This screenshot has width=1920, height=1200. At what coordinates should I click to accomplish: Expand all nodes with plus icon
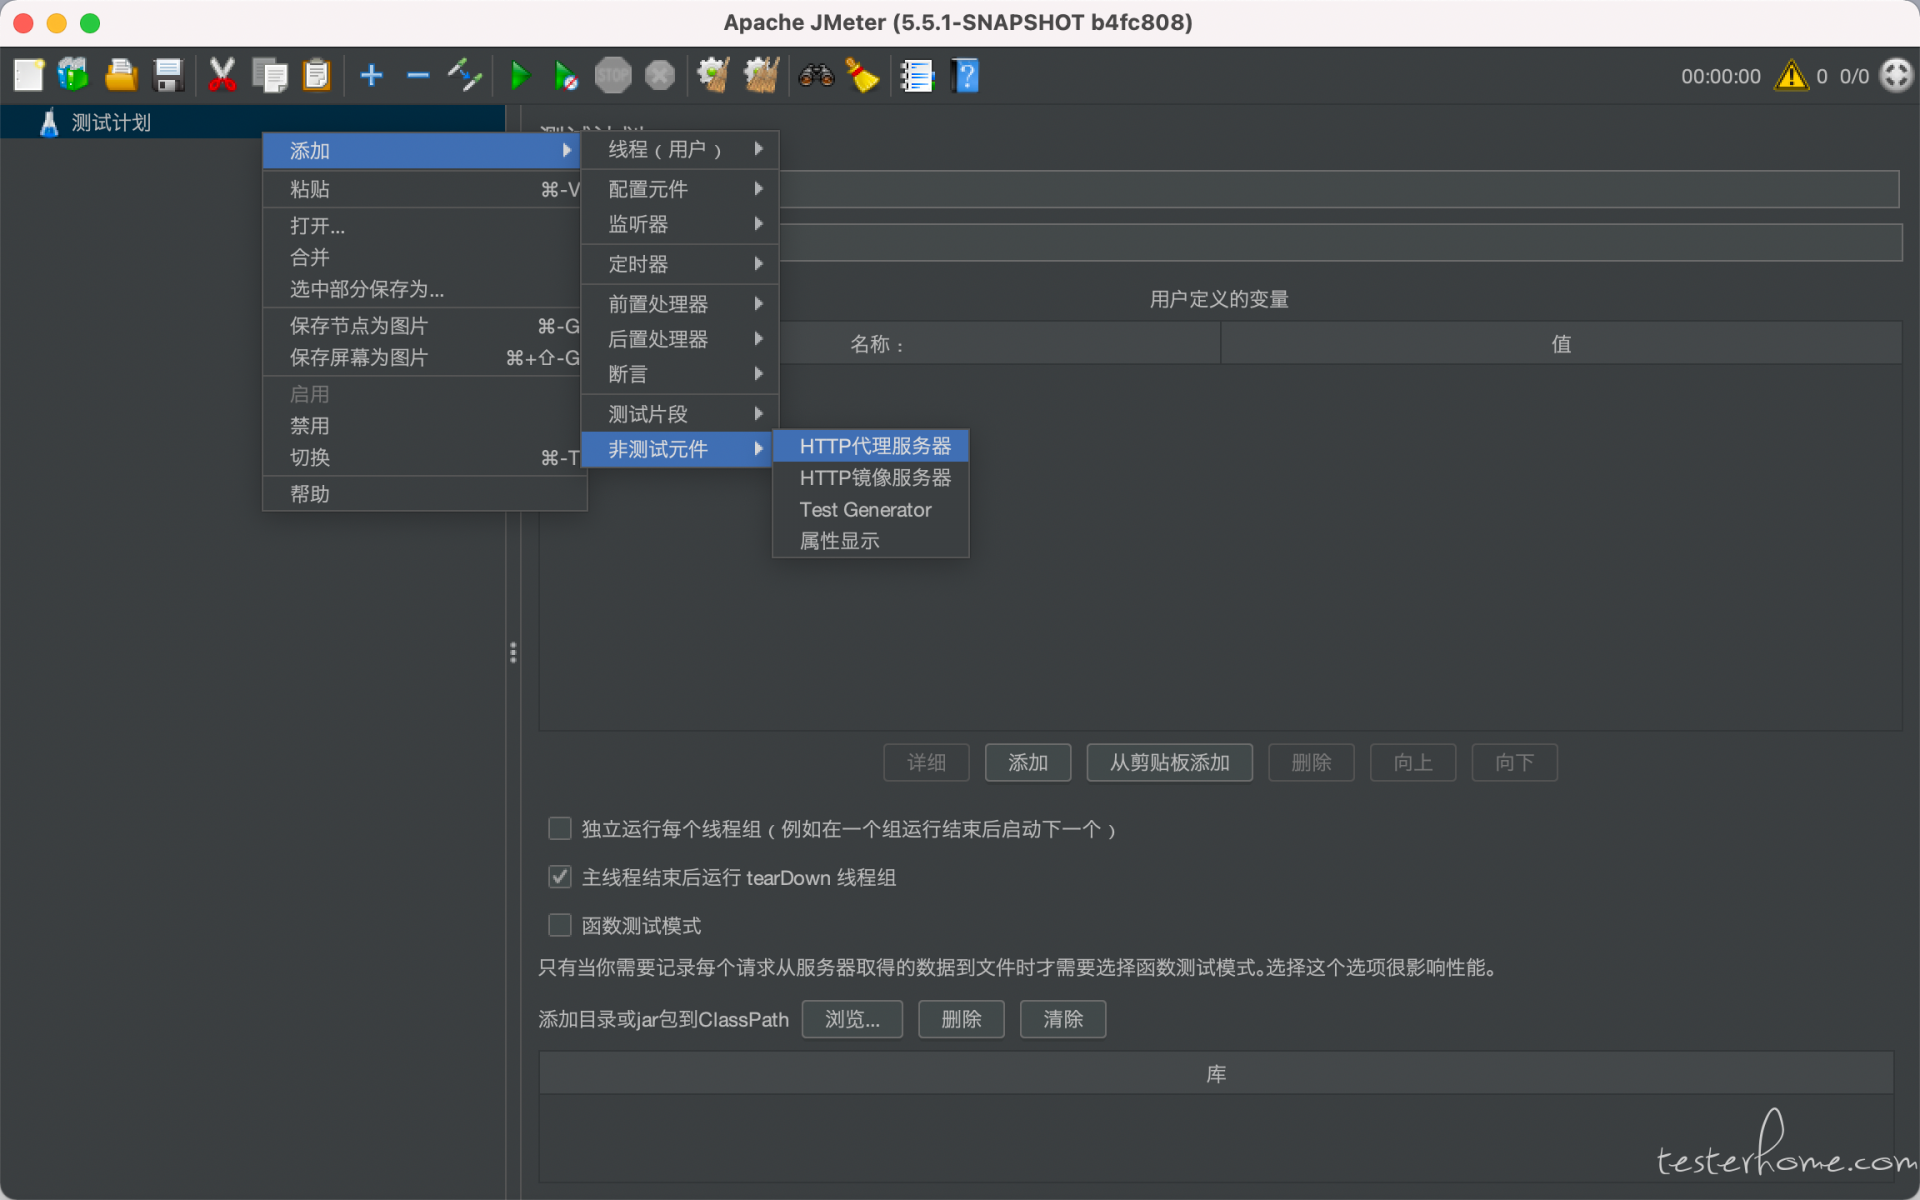[x=371, y=75]
